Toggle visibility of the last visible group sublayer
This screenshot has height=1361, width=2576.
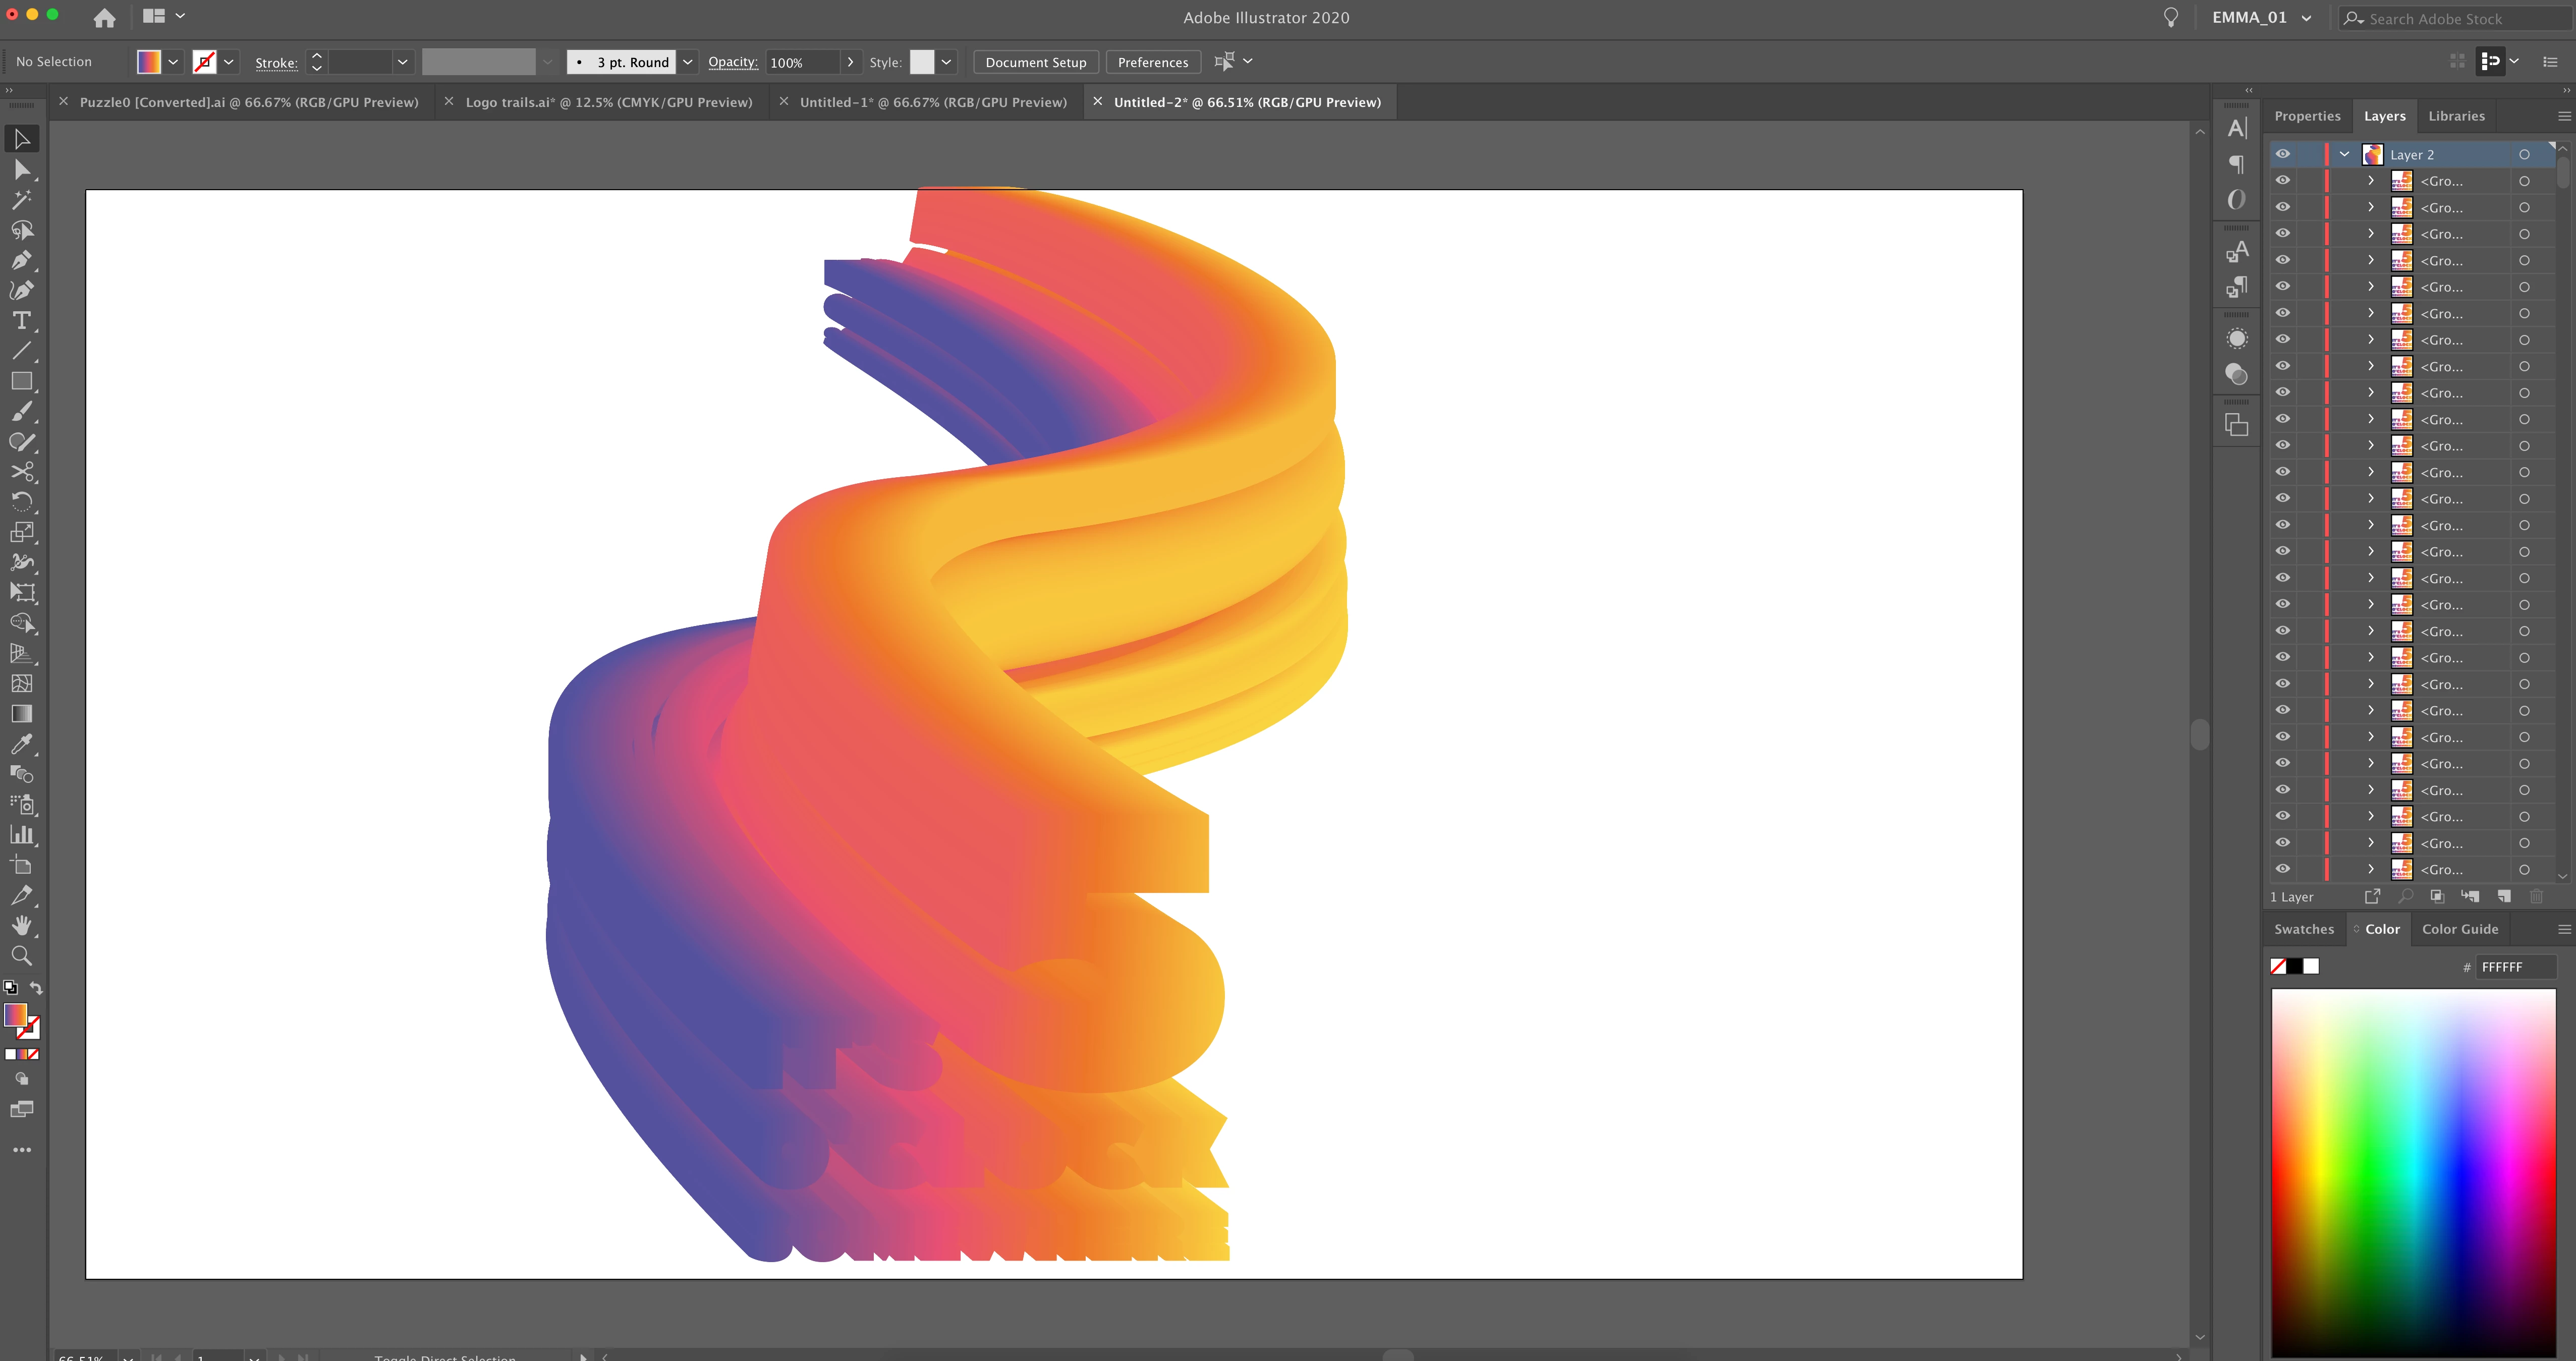coord(2283,869)
